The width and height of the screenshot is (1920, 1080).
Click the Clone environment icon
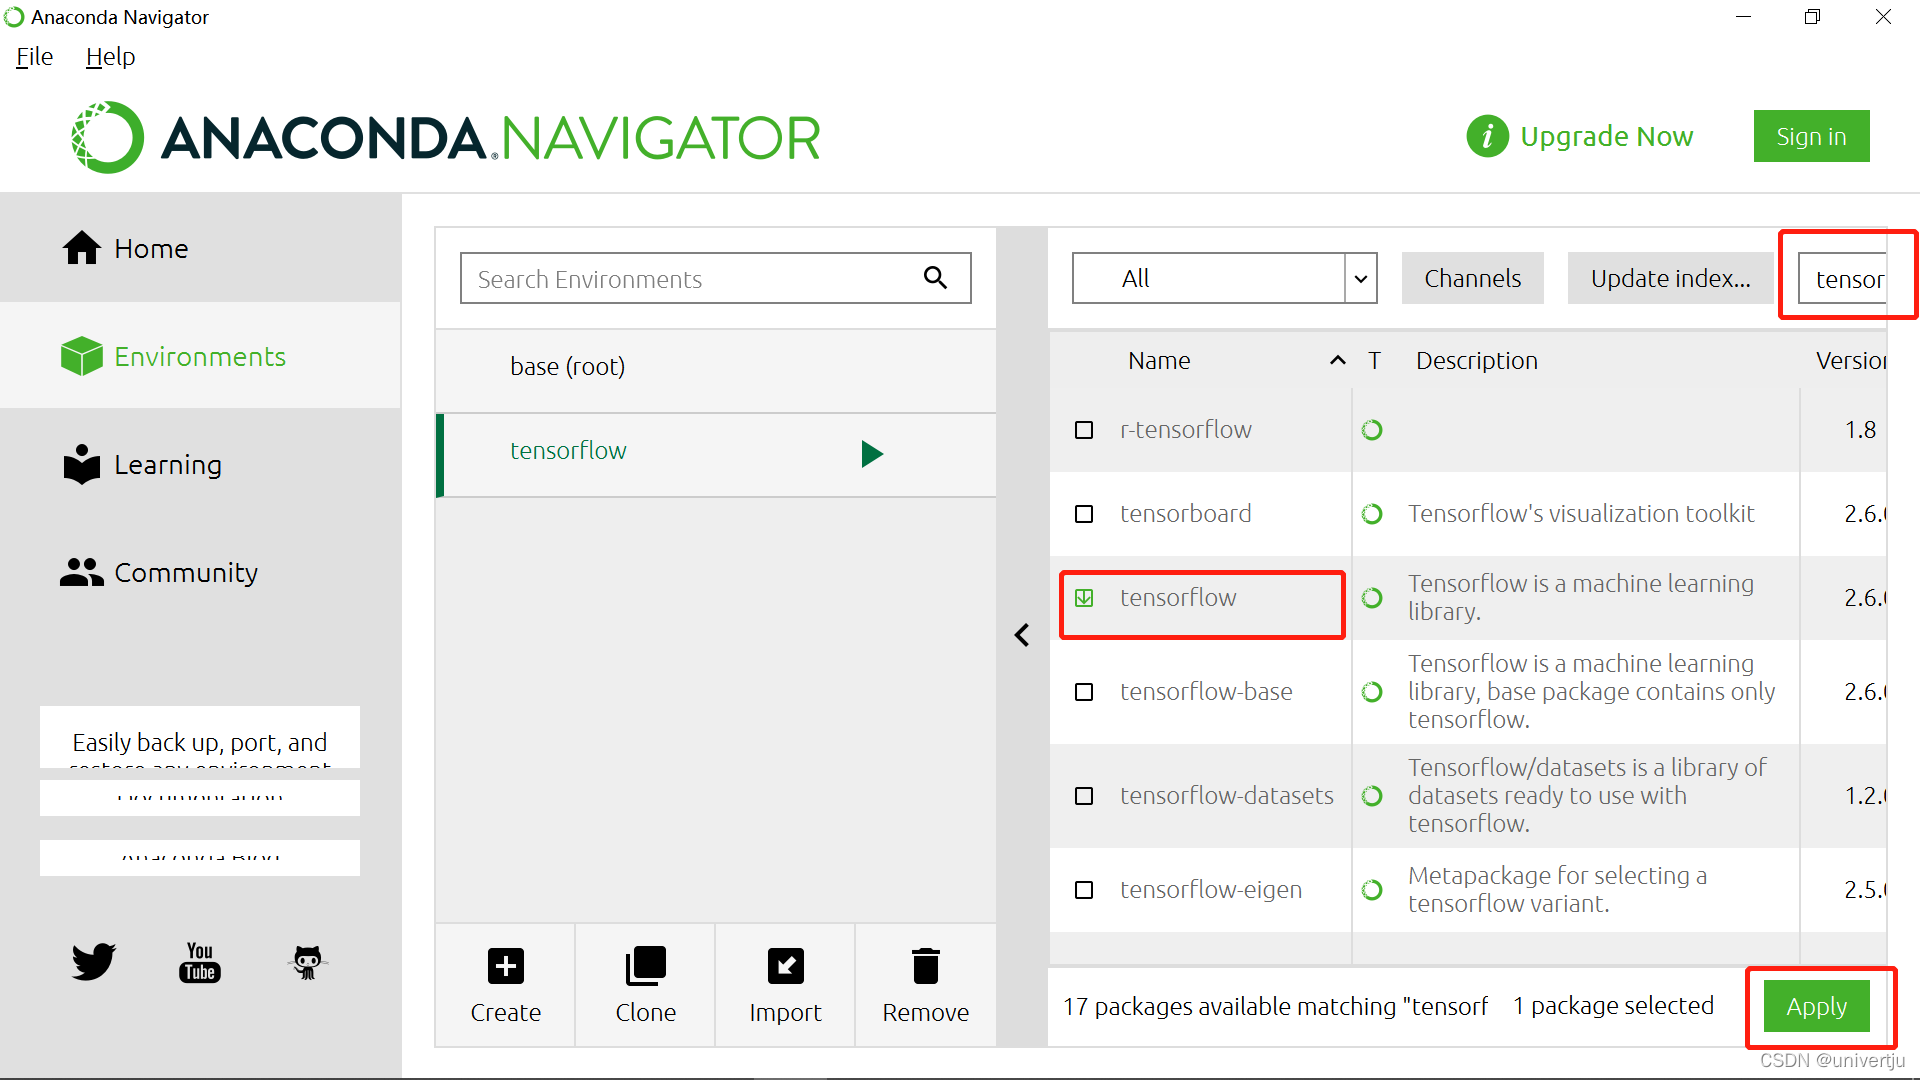645,966
